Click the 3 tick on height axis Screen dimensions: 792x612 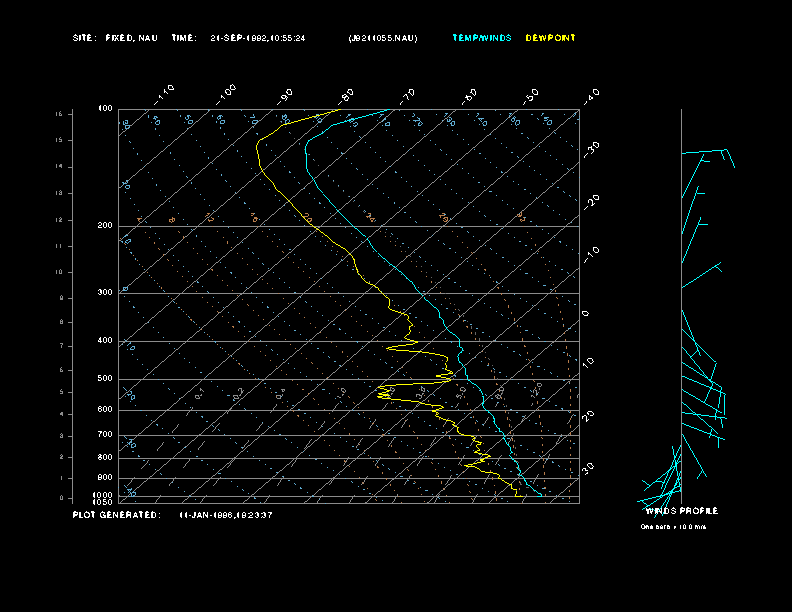(x=62, y=436)
